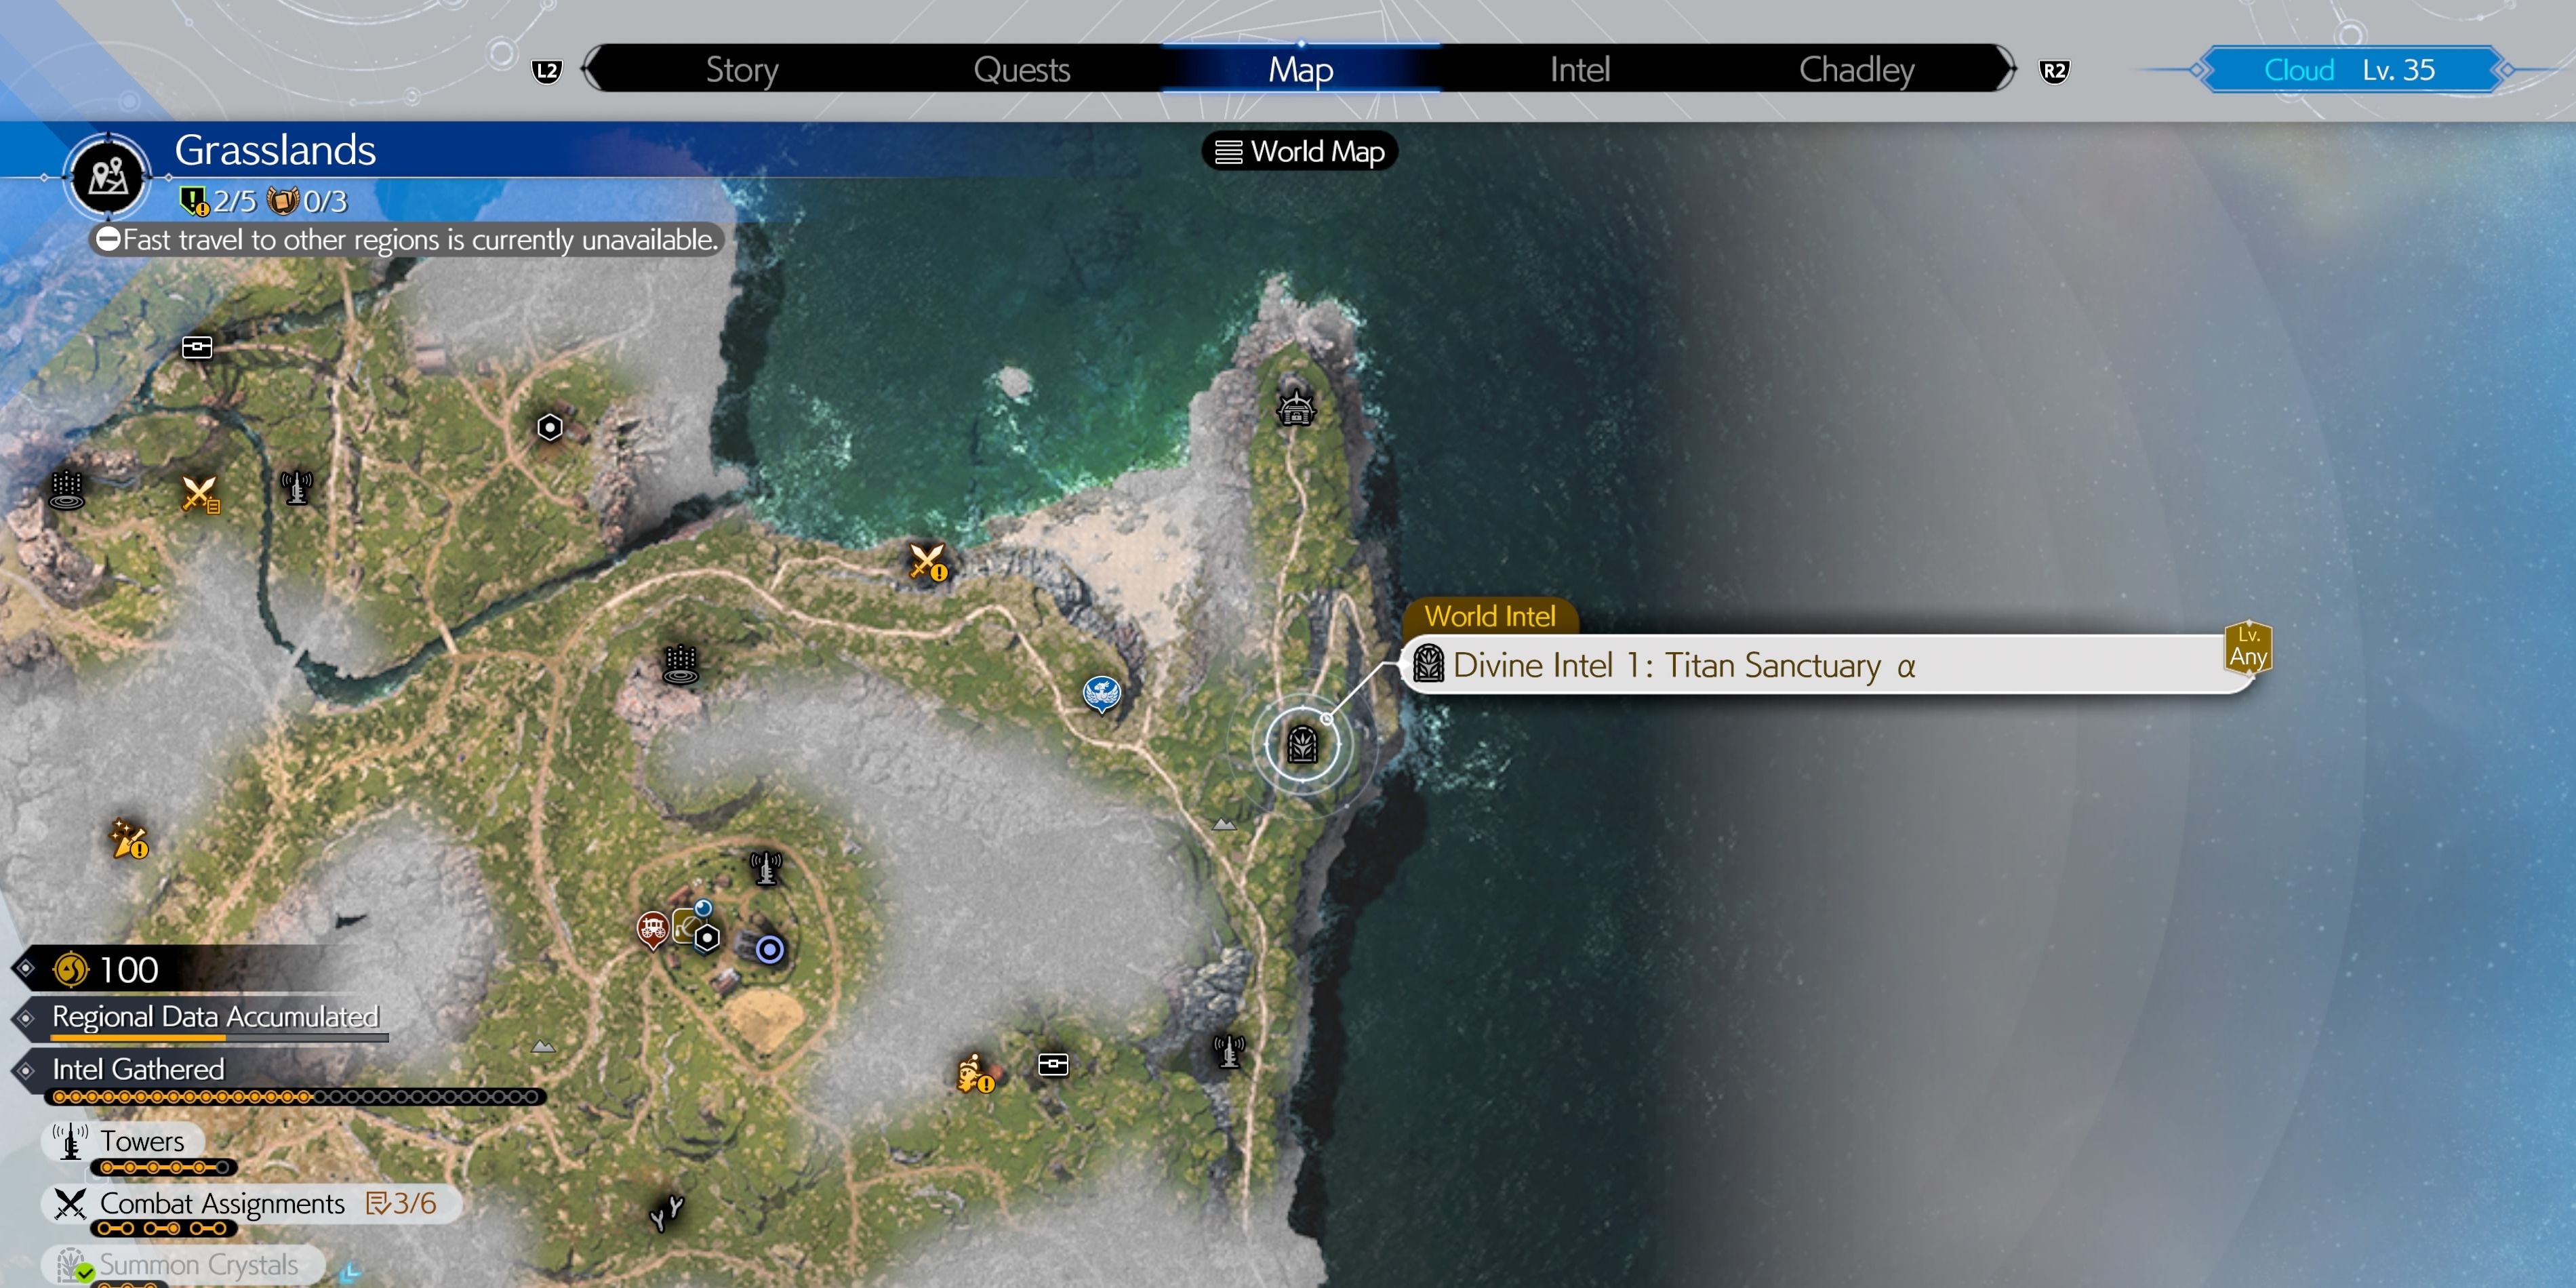Viewport: 2576px width, 1288px height.
Task: Switch to the Quests tab
Action: (1021, 69)
